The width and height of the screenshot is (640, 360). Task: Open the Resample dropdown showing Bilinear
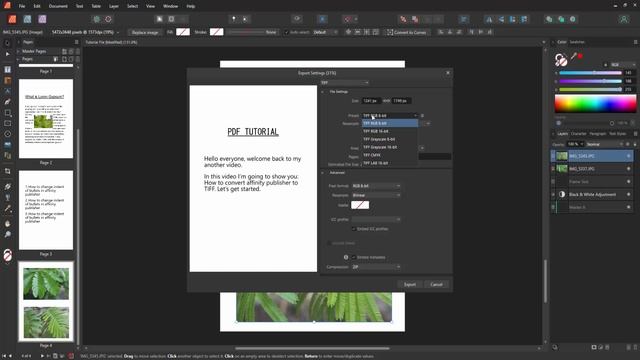(376, 196)
